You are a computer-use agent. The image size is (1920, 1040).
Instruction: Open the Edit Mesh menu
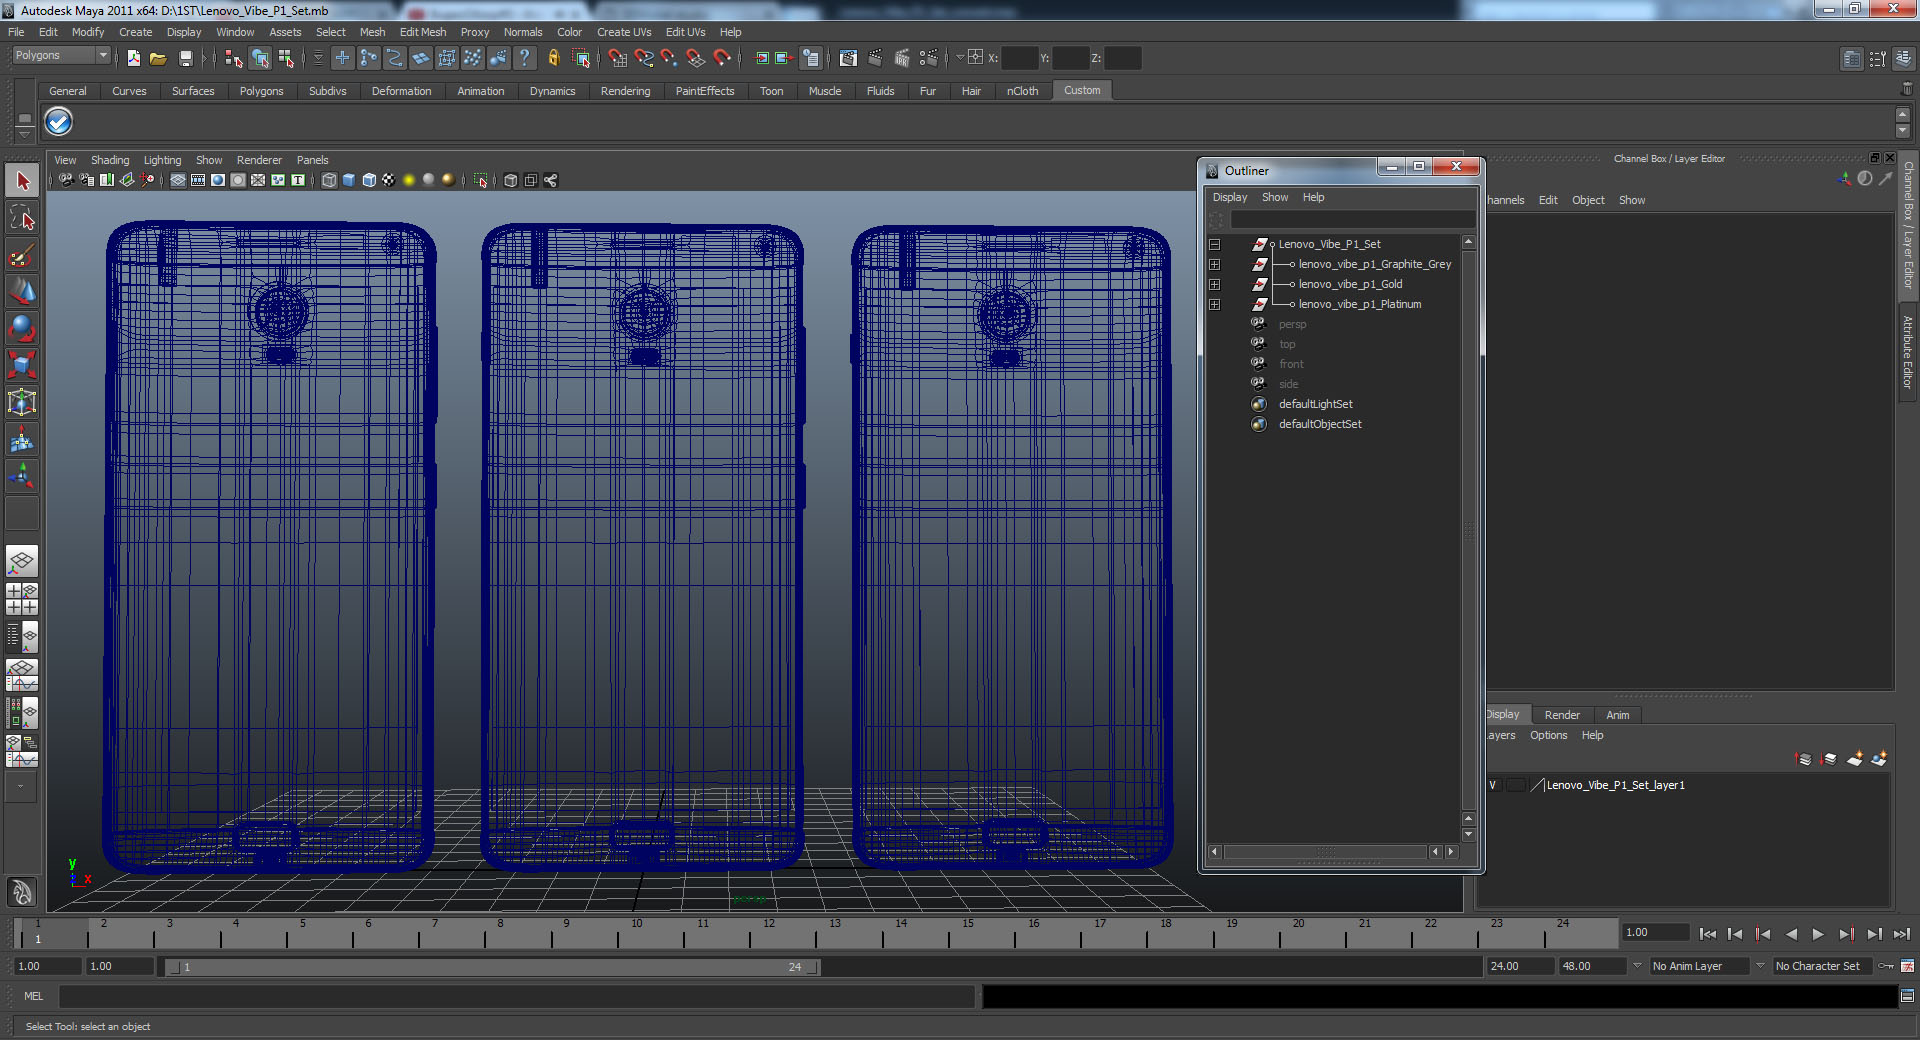coord(422,32)
